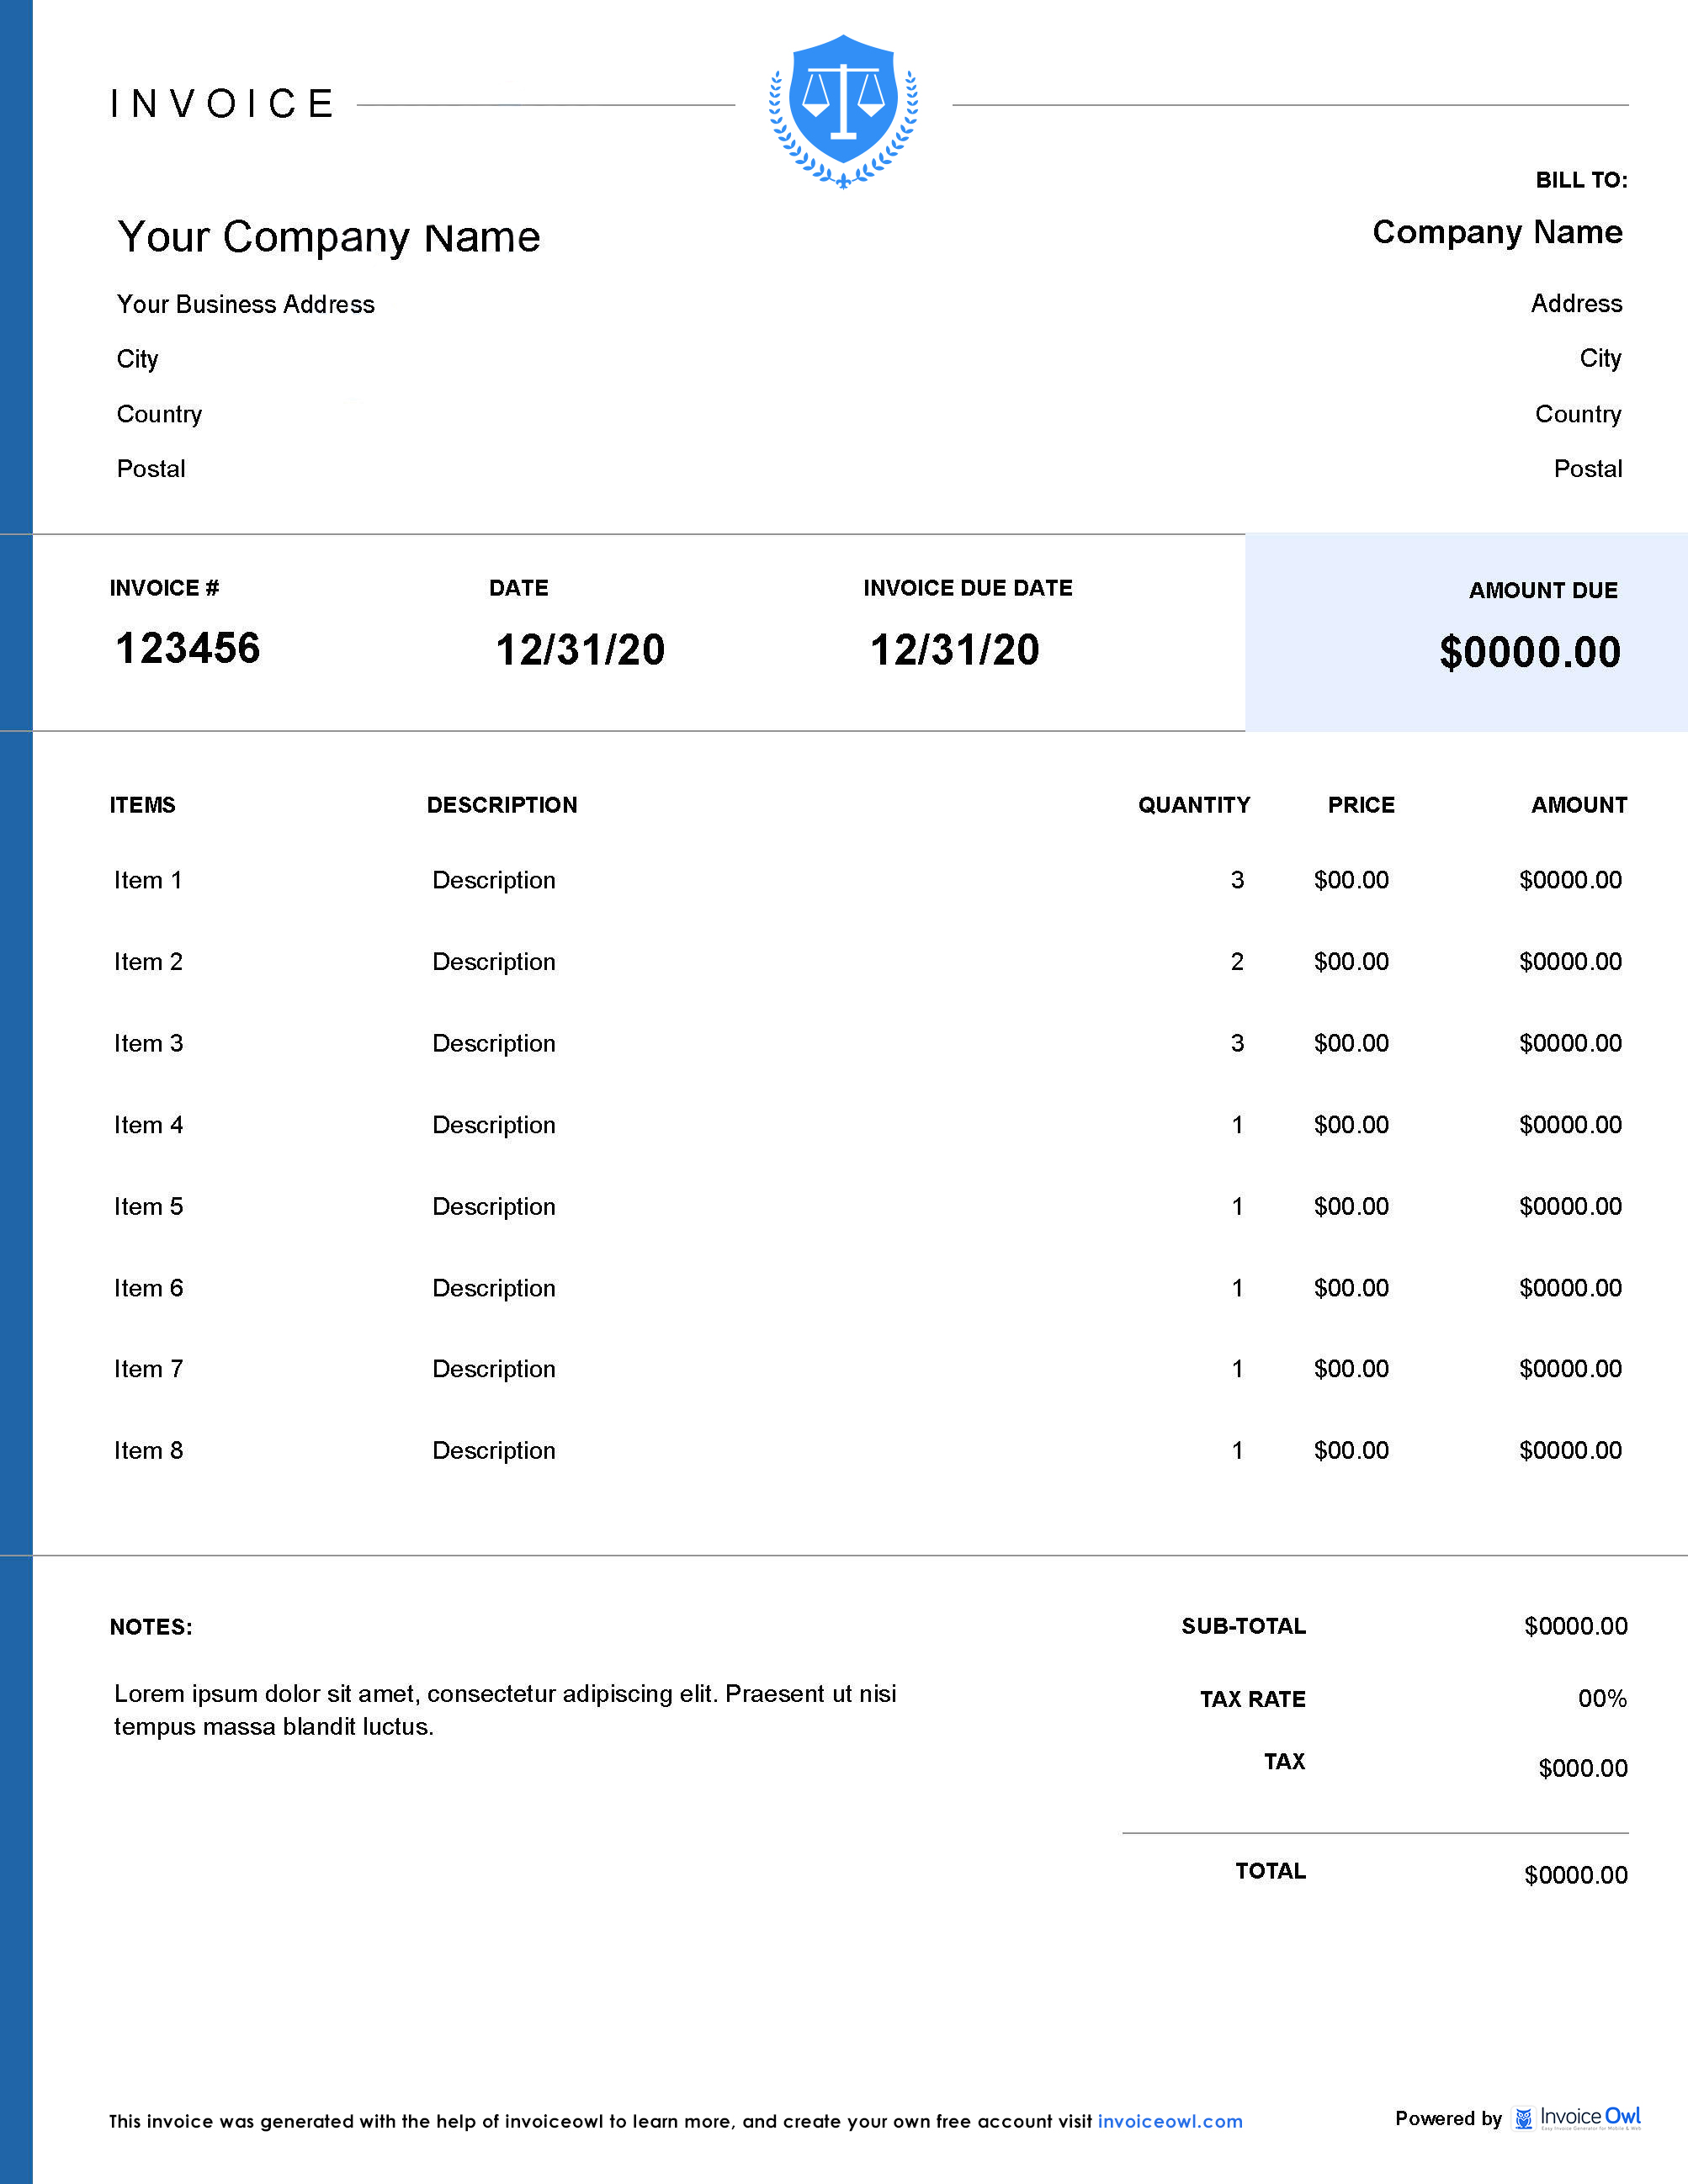
Task: Click the amount for Item 8
Action: click(1570, 1450)
